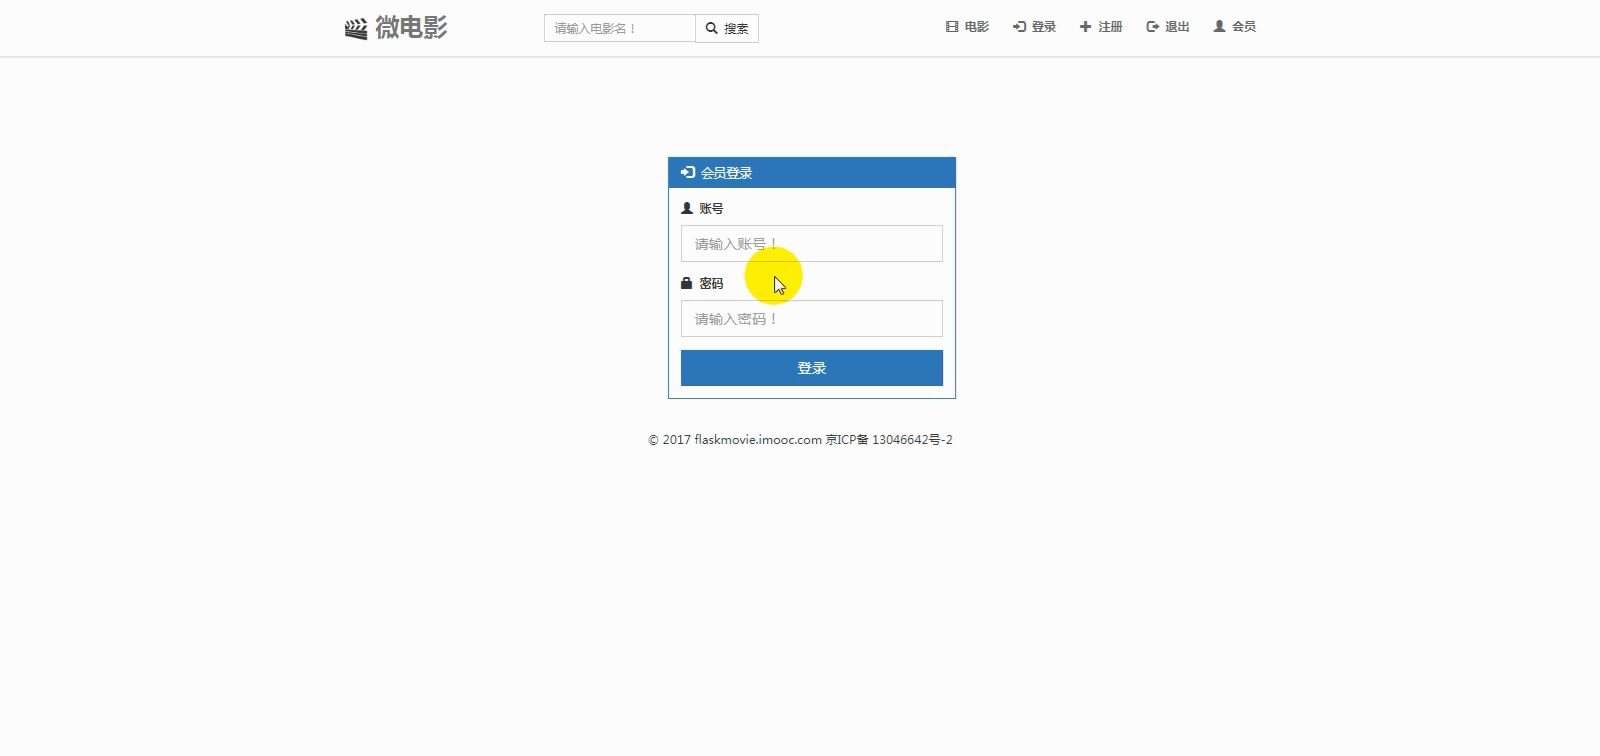Submit with the blue 登录 button
Image resolution: width=1600 pixels, height=756 pixels.
point(812,368)
